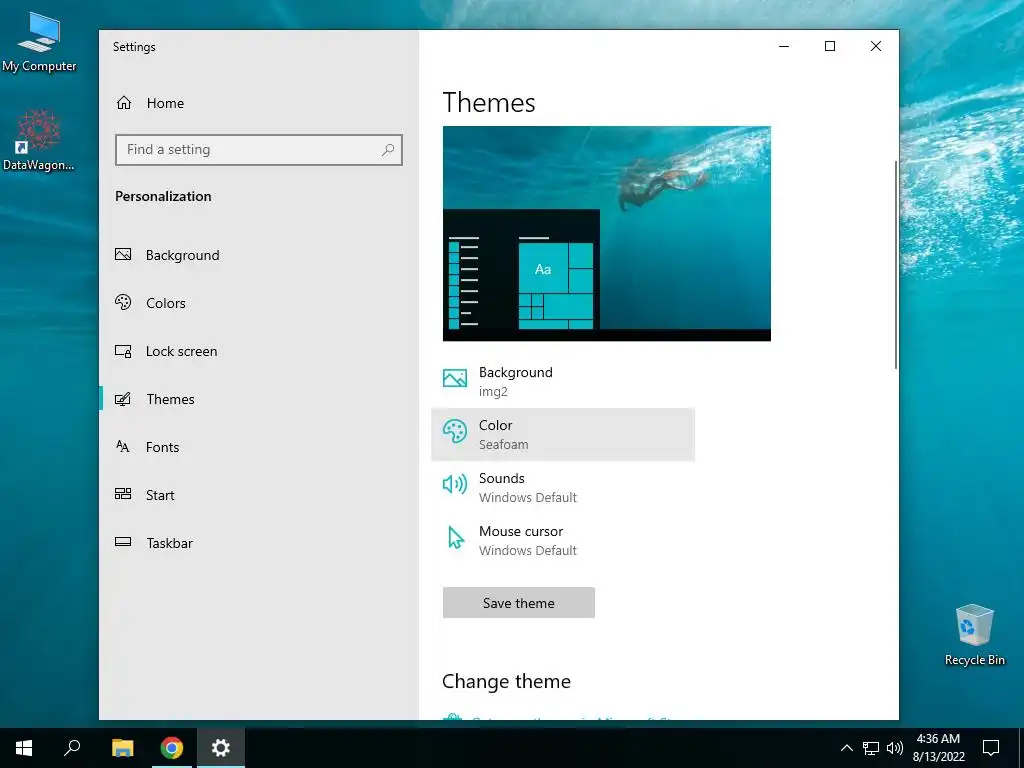Viewport: 1024px width, 768px height.
Task: Click the Save theme button
Action: coord(519,603)
